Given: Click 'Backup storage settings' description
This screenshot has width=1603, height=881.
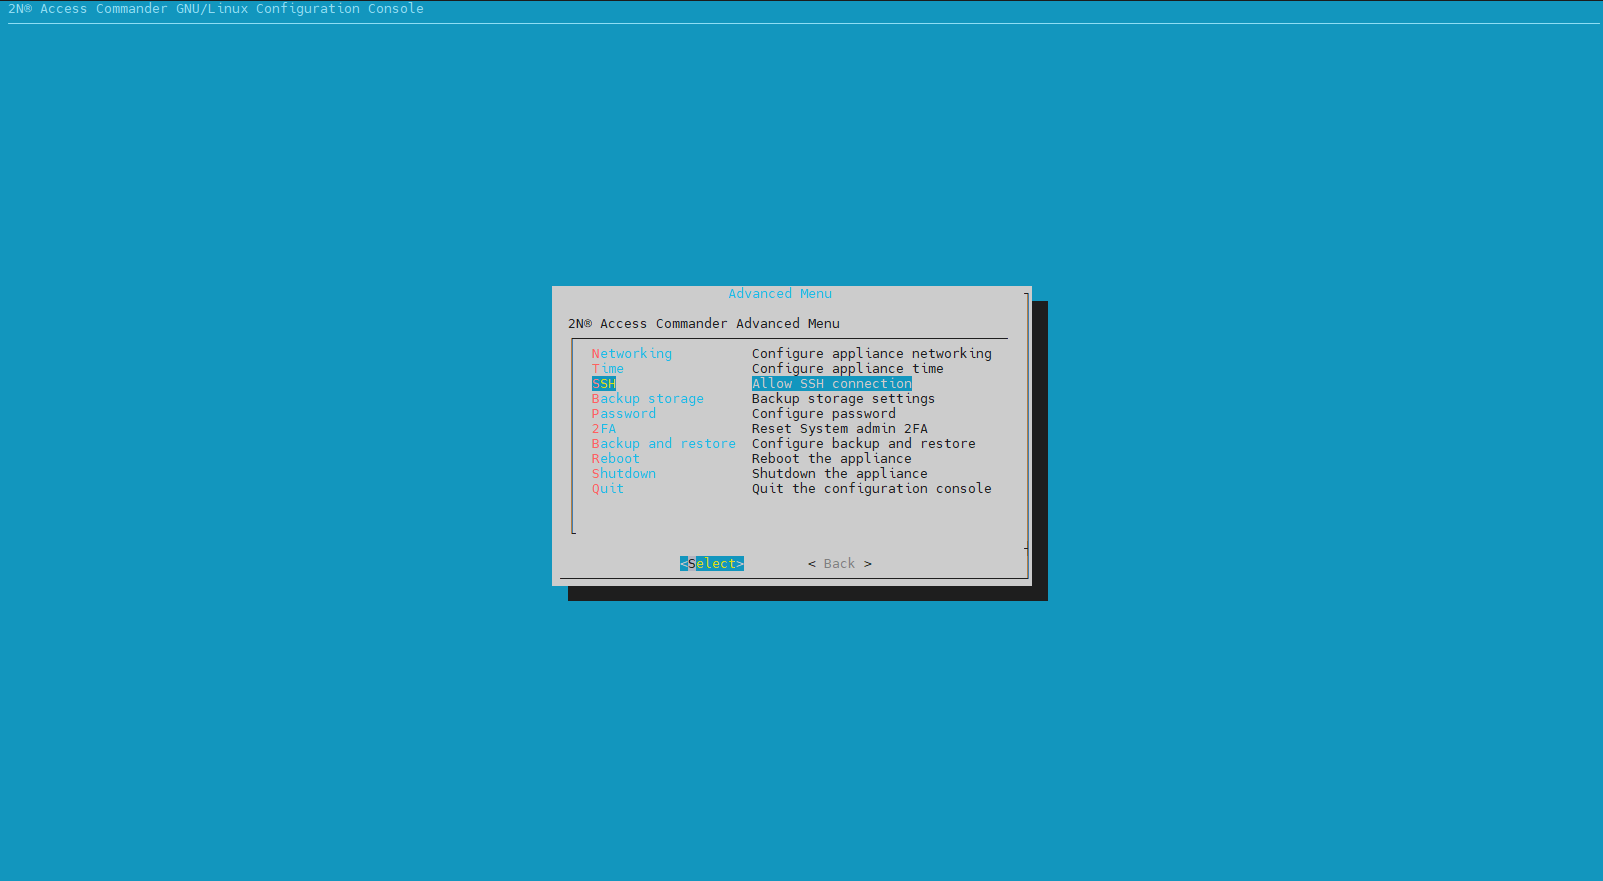Looking at the screenshot, I should click(x=844, y=399).
